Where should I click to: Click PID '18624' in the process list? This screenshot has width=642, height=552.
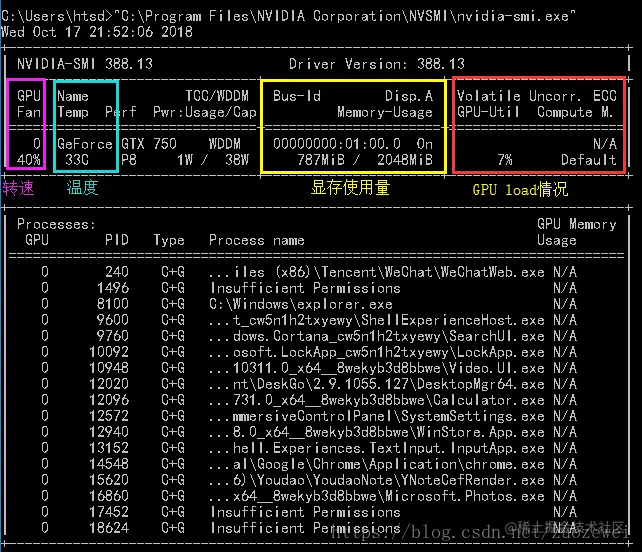pyautogui.click(x=109, y=528)
